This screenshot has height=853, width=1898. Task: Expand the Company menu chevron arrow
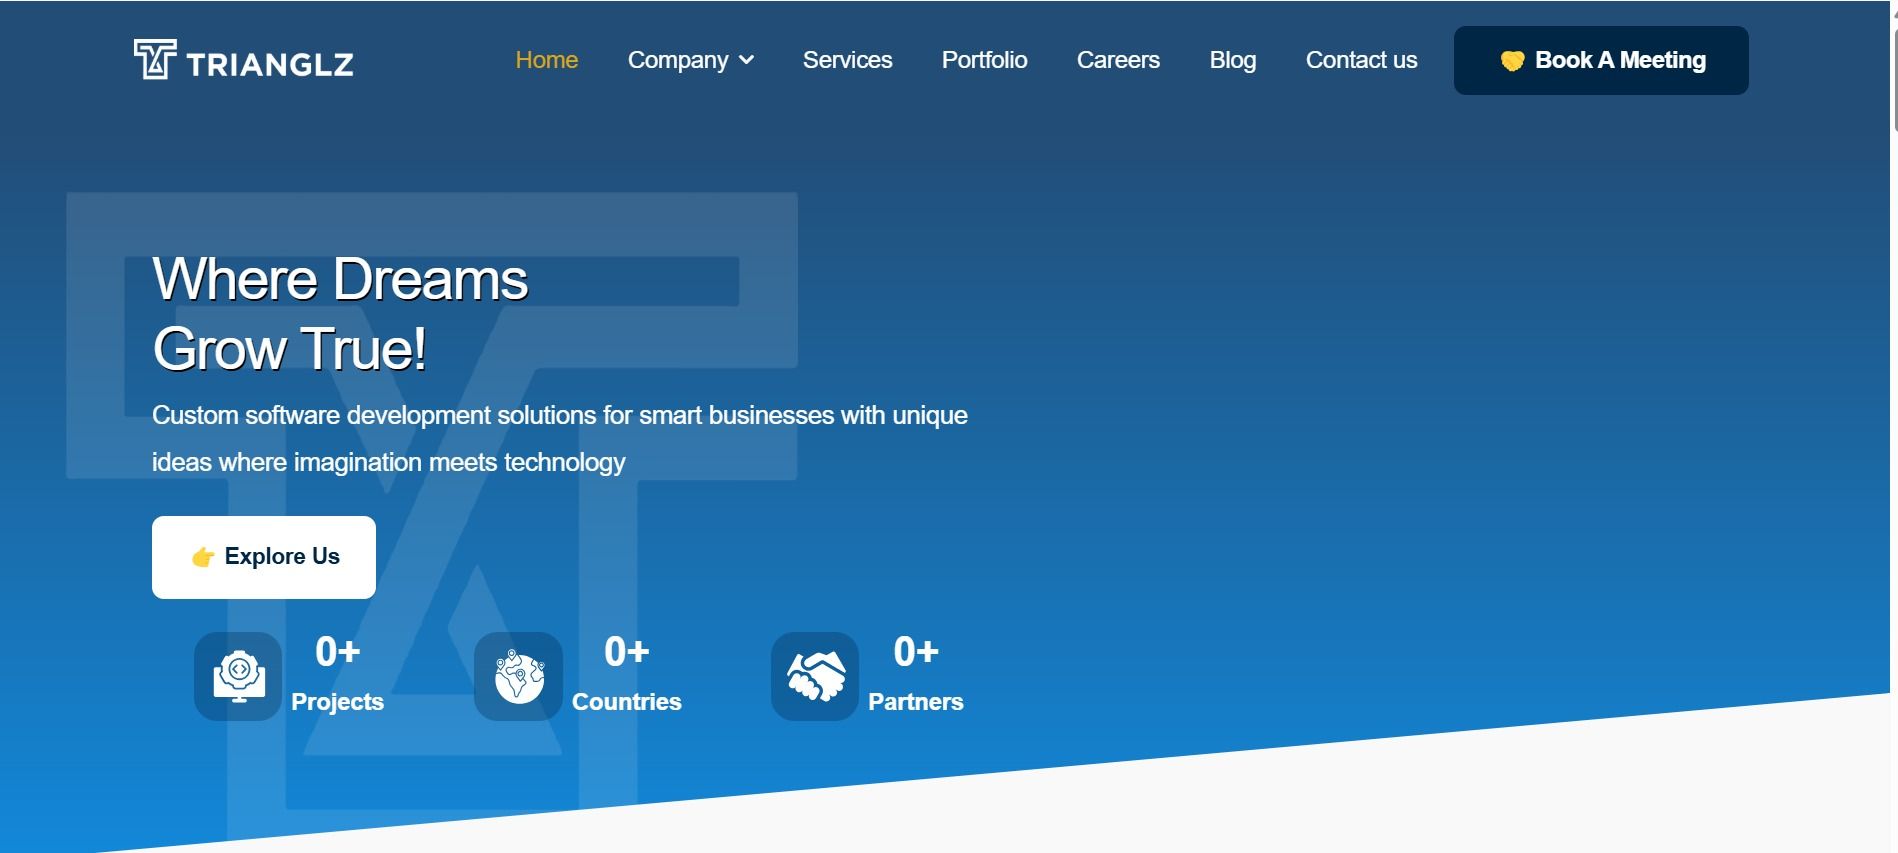[x=746, y=60]
